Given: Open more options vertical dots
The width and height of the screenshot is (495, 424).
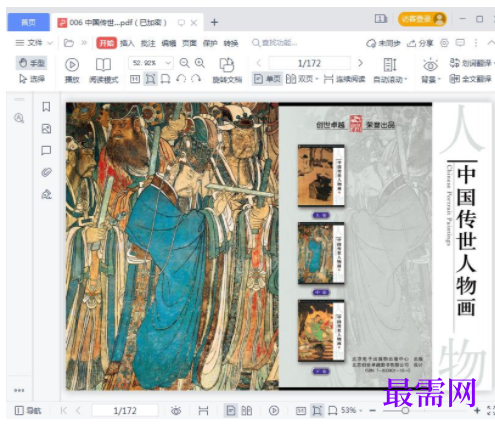Looking at the screenshot, I should [x=476, y=43].
